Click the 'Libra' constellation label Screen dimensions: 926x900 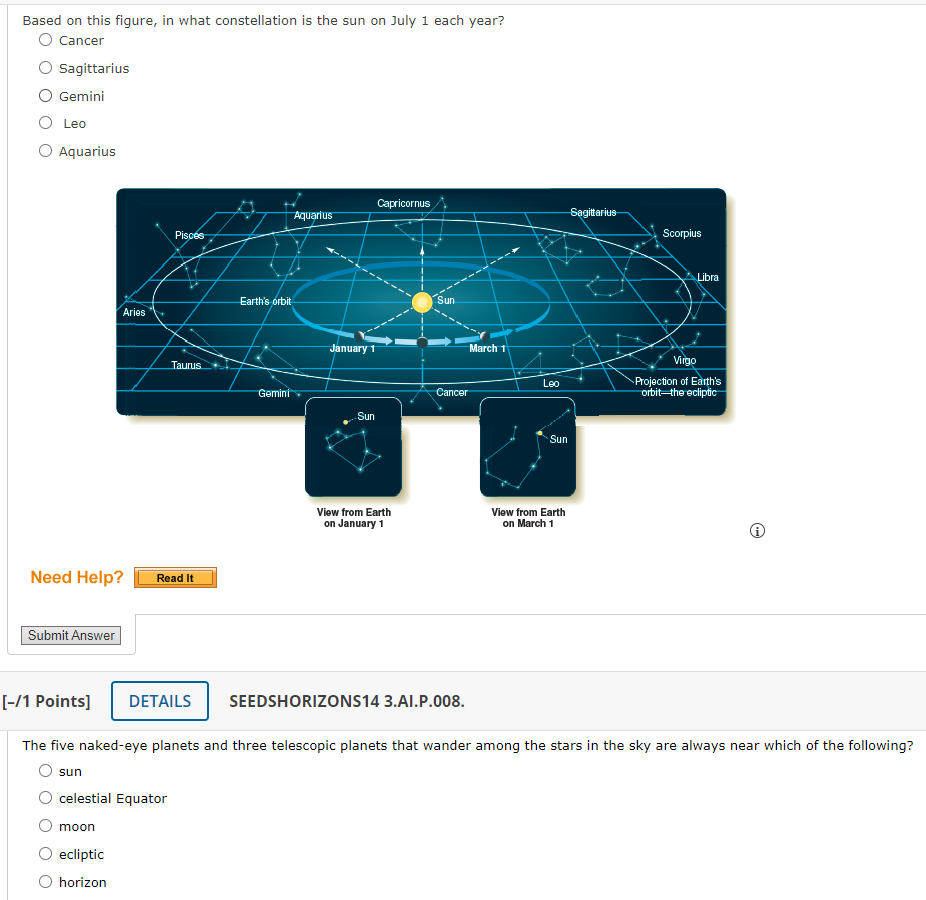point(707,278)
